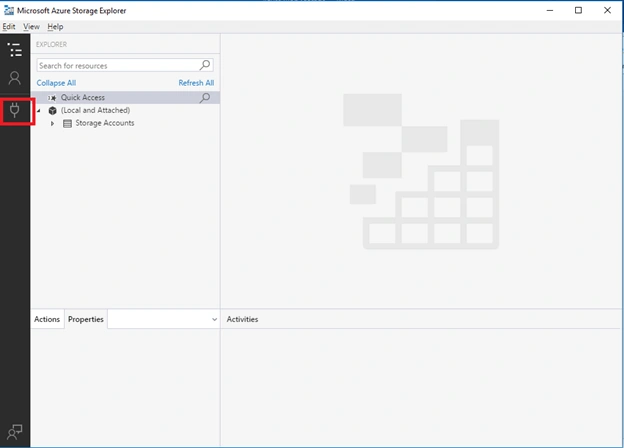The height and width of the screenshot is (448, 624).
Task: Open the Explorer tree view icon in sidebar
Action: pos(15,50)
